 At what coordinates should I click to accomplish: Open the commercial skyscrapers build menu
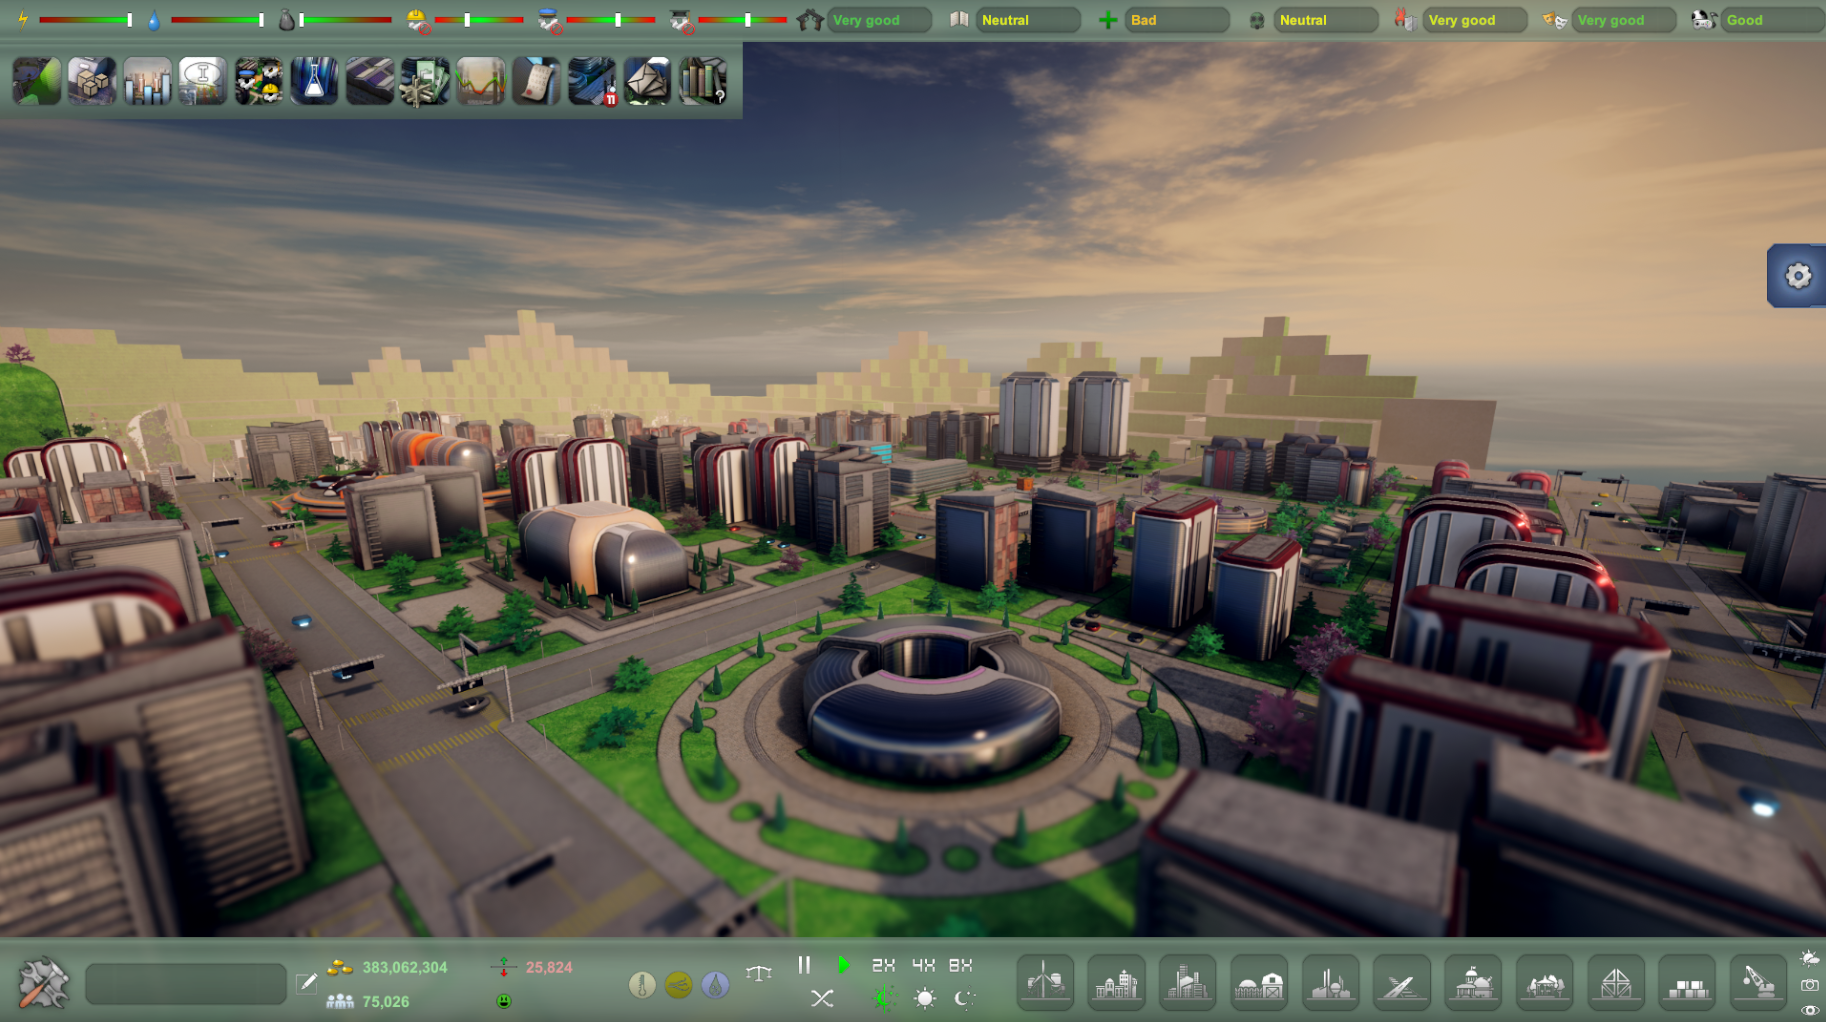point(1188,983)
